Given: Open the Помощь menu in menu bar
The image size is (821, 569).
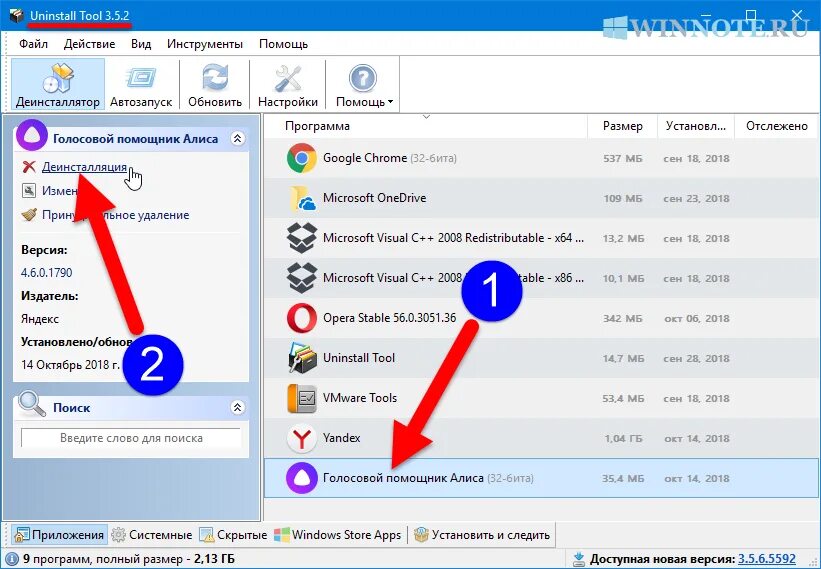Looking at the screenshot, I should coord(283,44).
